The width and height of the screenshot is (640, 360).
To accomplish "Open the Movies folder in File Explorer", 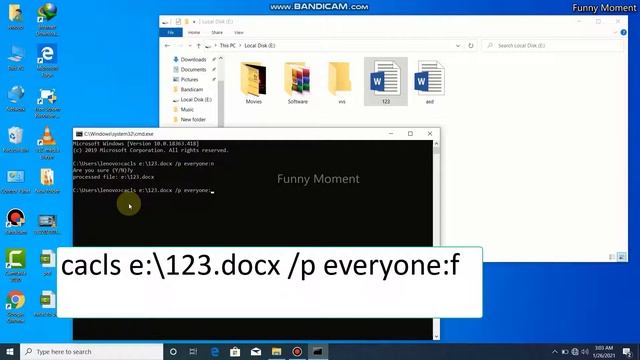I will [x=253, y=83].
